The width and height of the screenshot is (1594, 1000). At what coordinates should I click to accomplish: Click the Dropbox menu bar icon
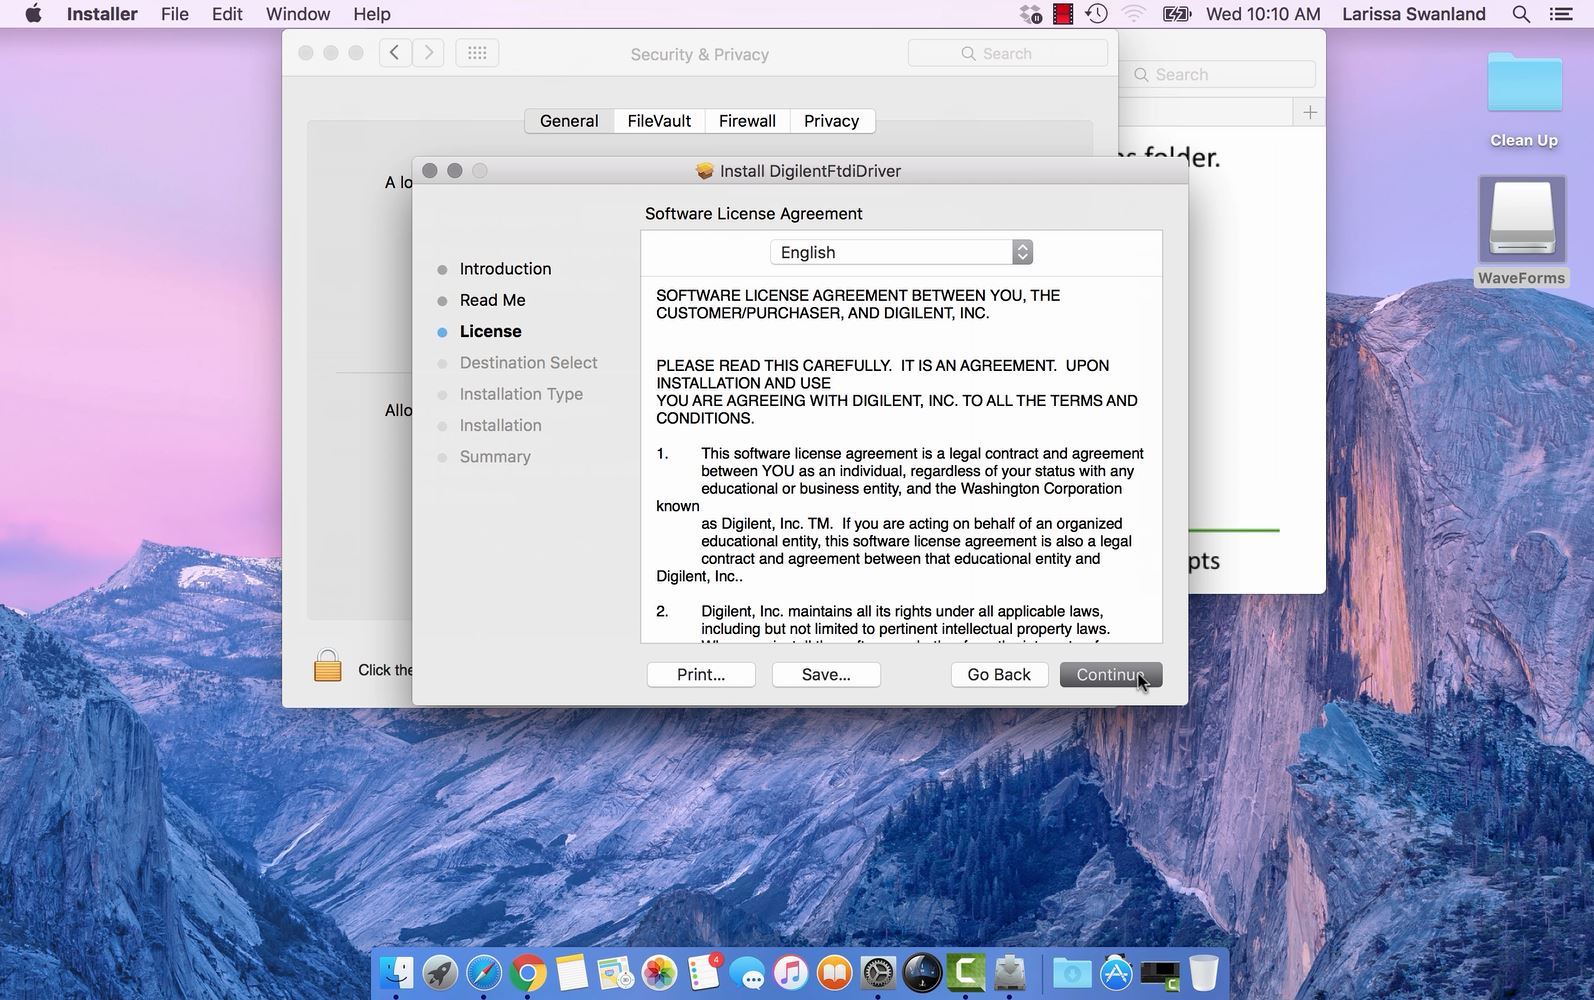[x=1030, y=14]
